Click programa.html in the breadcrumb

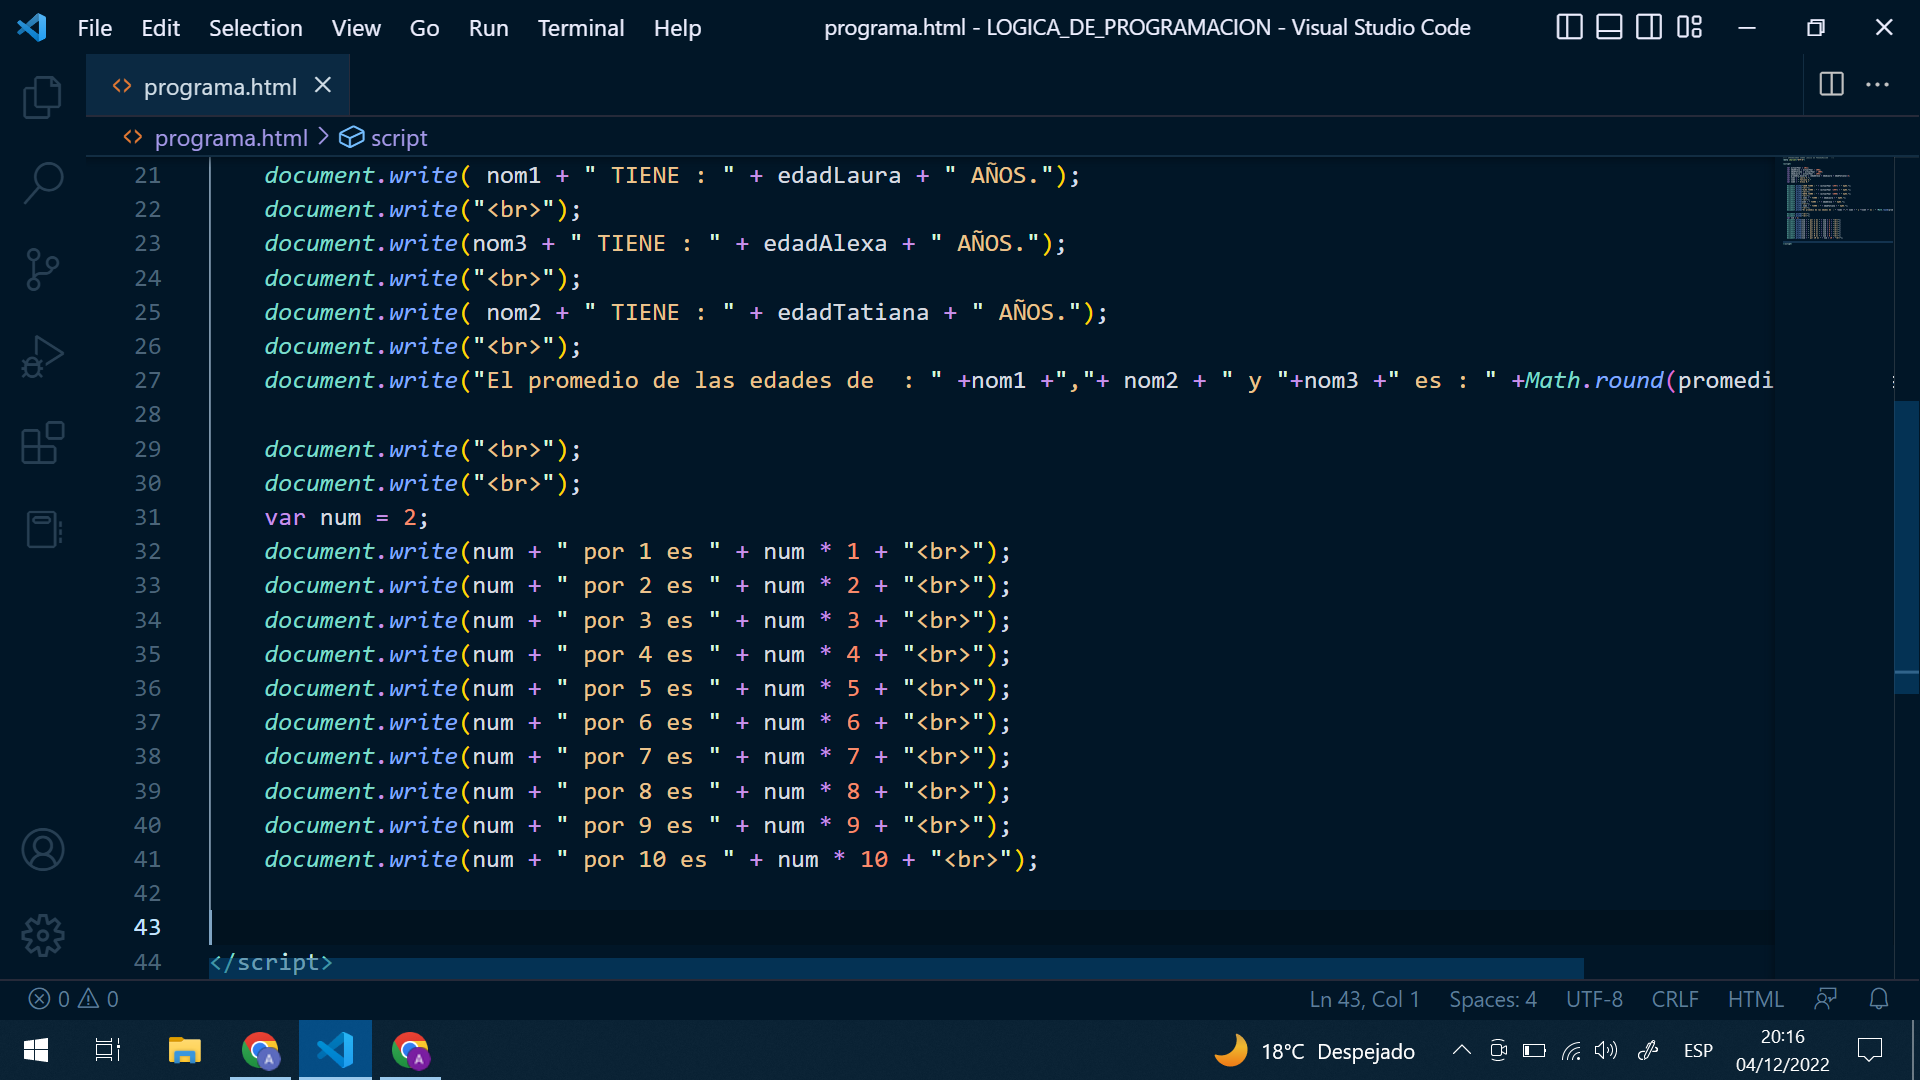coord(230,137)
